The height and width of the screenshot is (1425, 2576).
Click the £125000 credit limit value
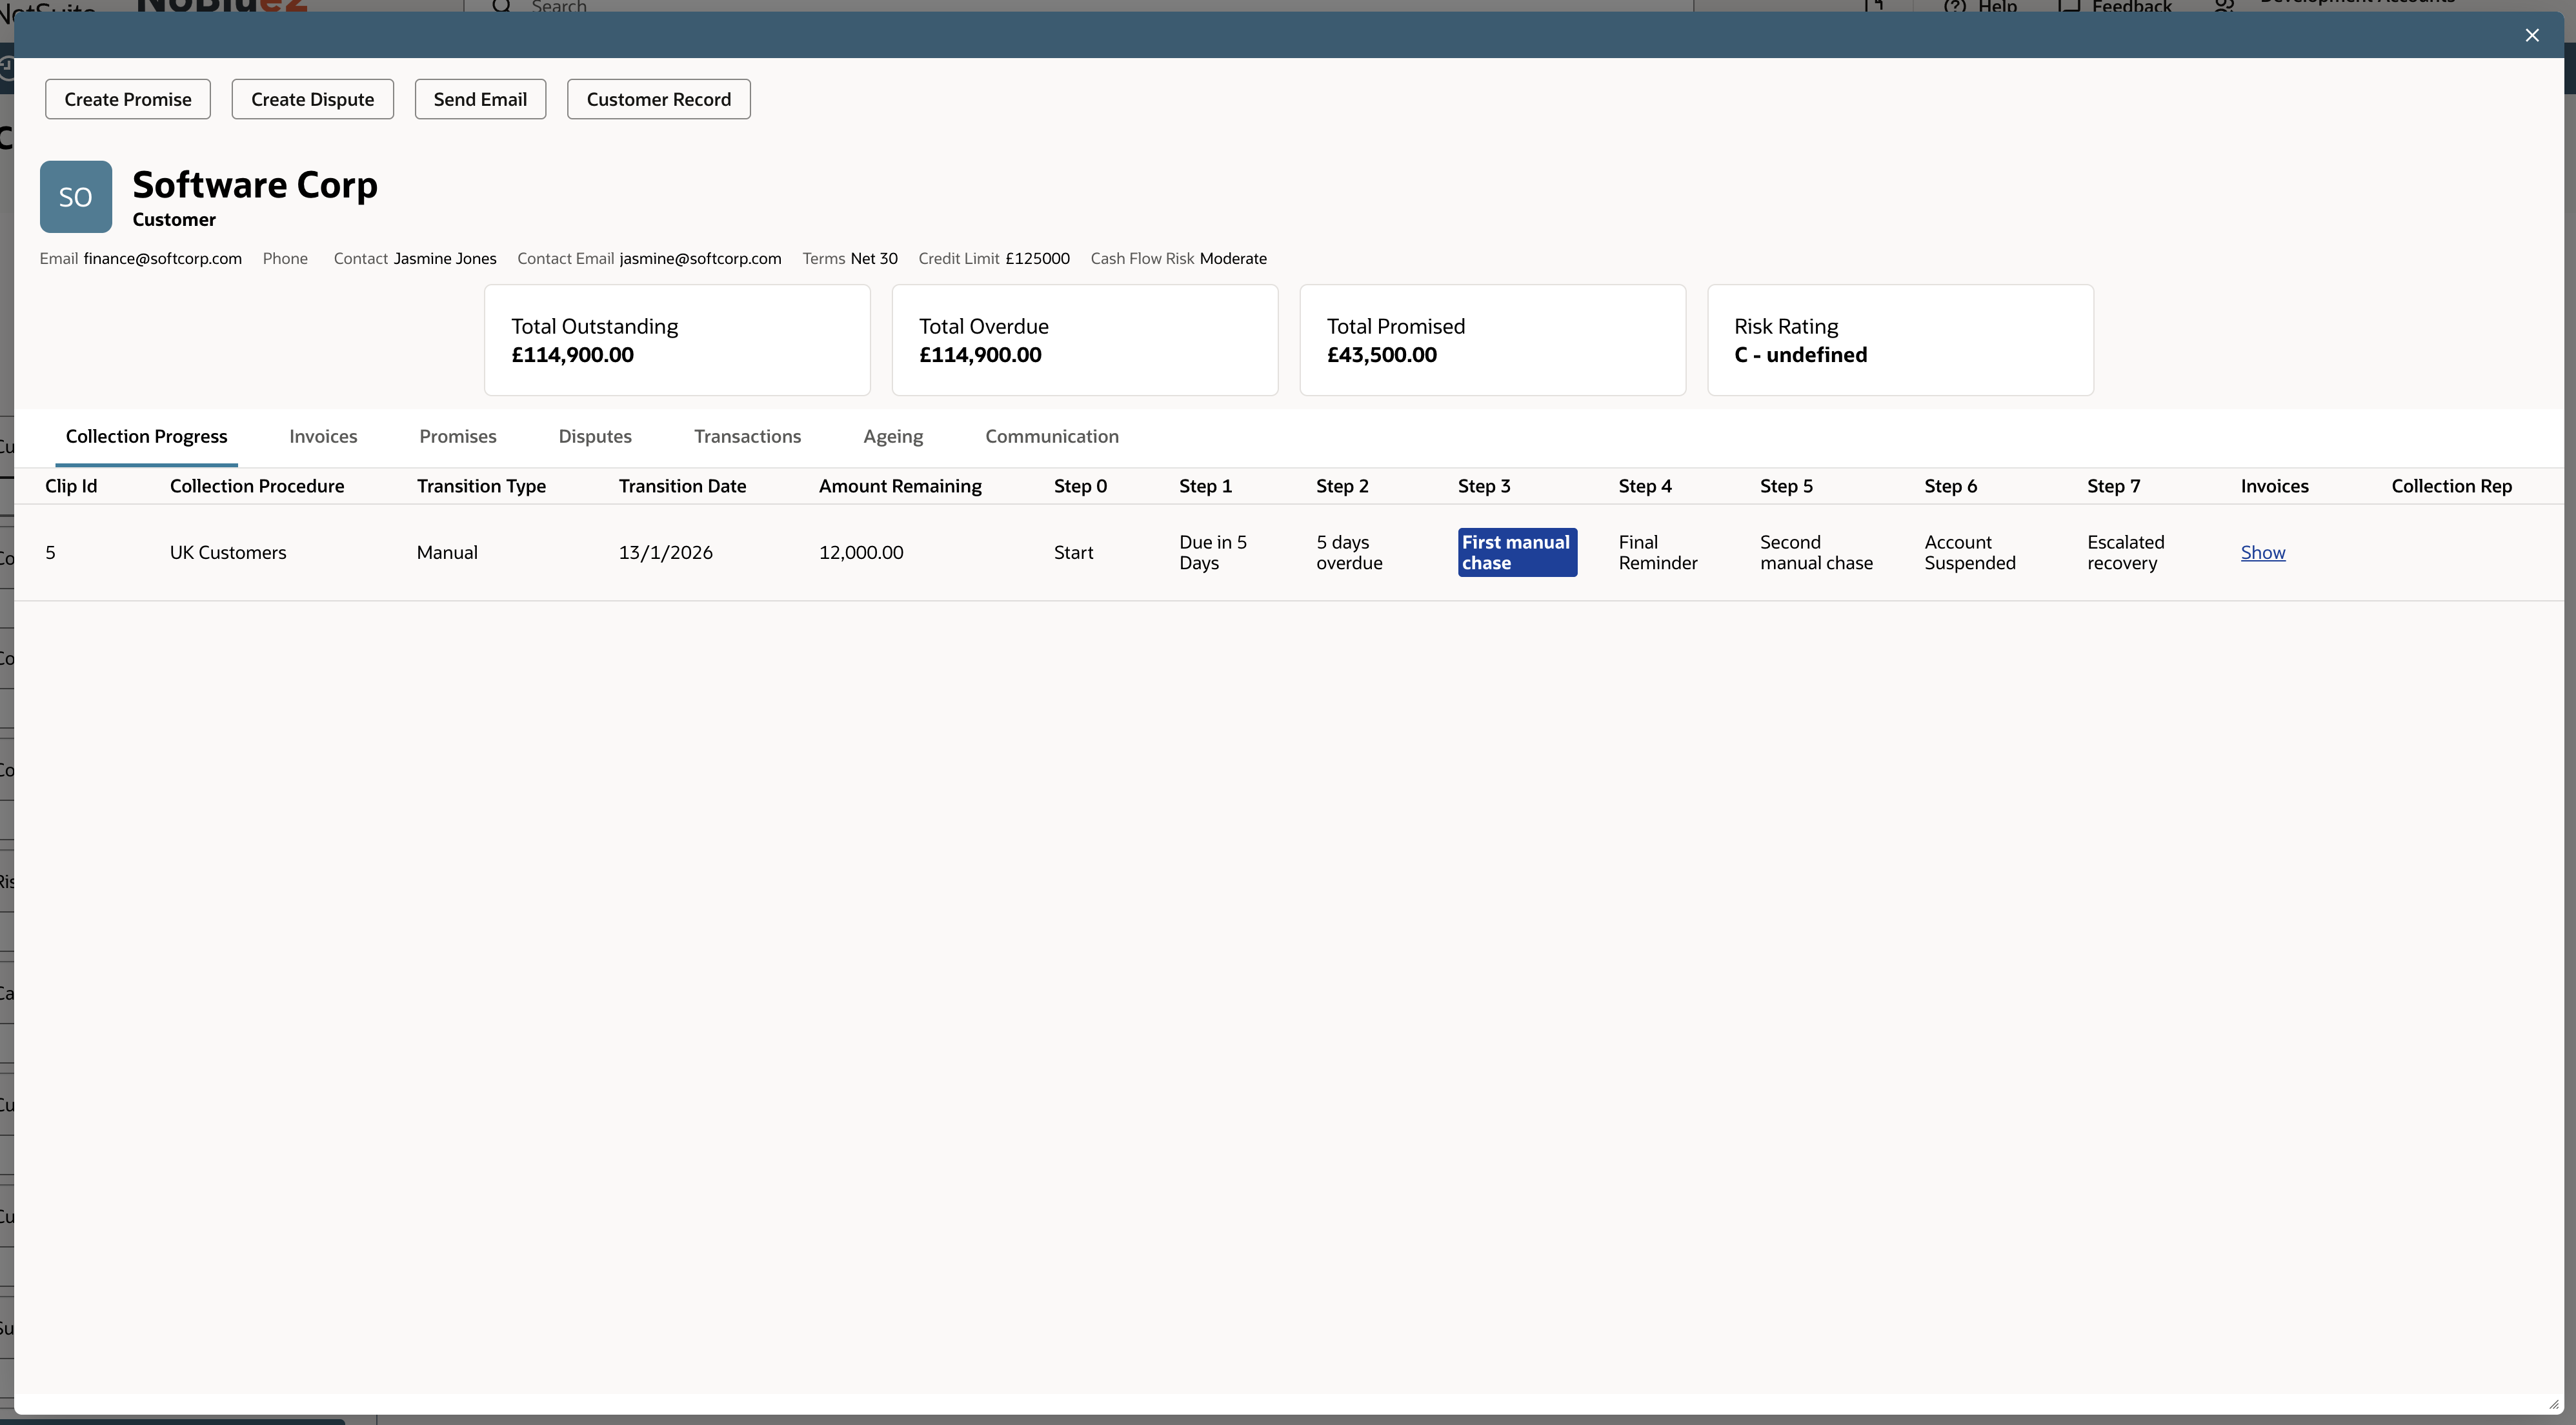[1037, 258]
